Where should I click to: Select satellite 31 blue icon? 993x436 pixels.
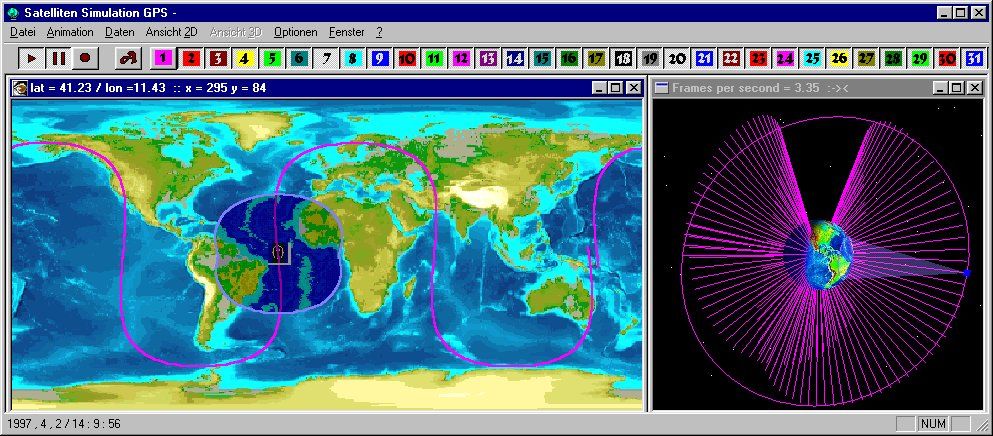click(x=974, y=59)
